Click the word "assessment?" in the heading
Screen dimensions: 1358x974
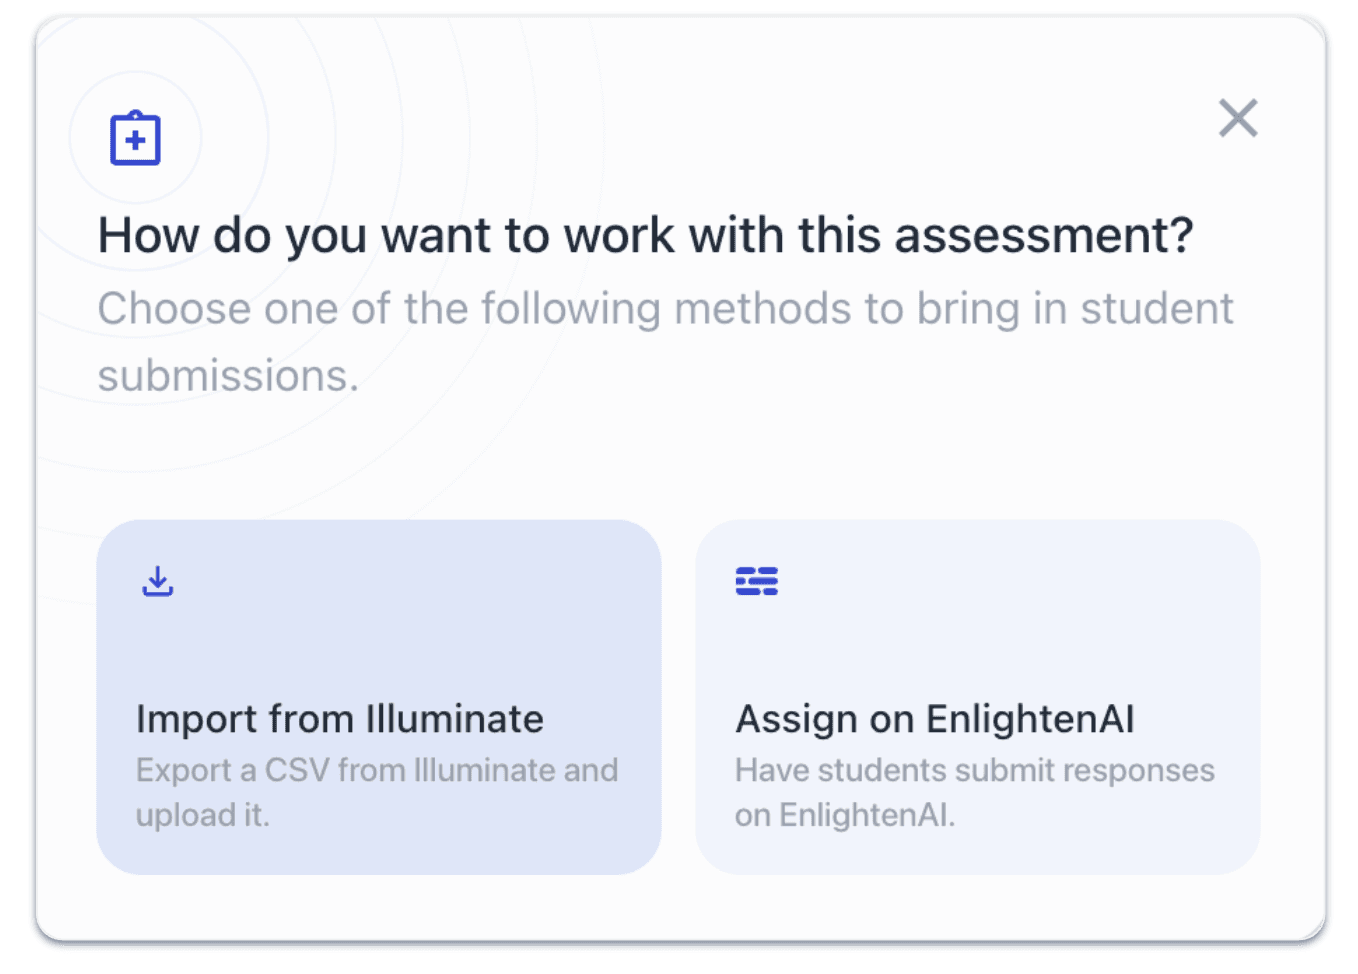1043,236
